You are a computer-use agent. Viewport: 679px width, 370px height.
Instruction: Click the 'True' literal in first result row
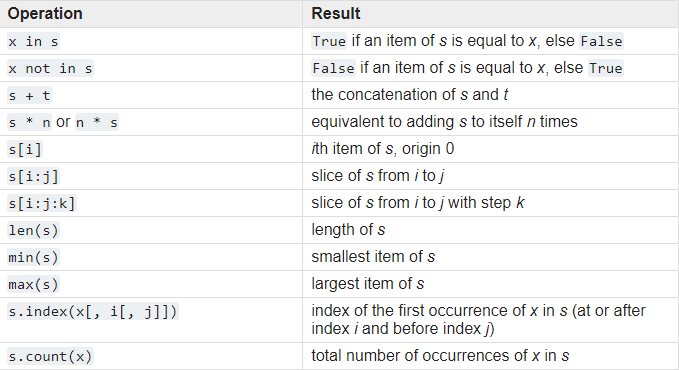(329, 41)
